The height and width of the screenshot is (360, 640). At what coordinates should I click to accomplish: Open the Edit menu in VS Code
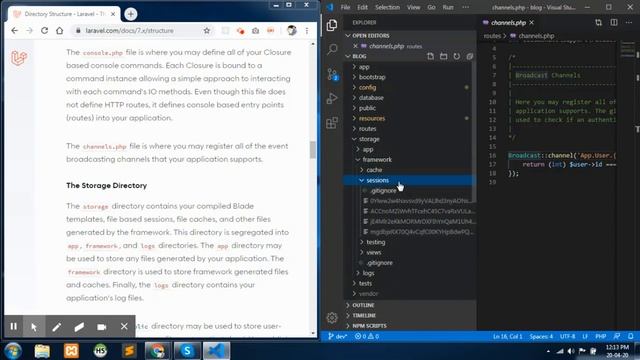click(x=362, y=7)
